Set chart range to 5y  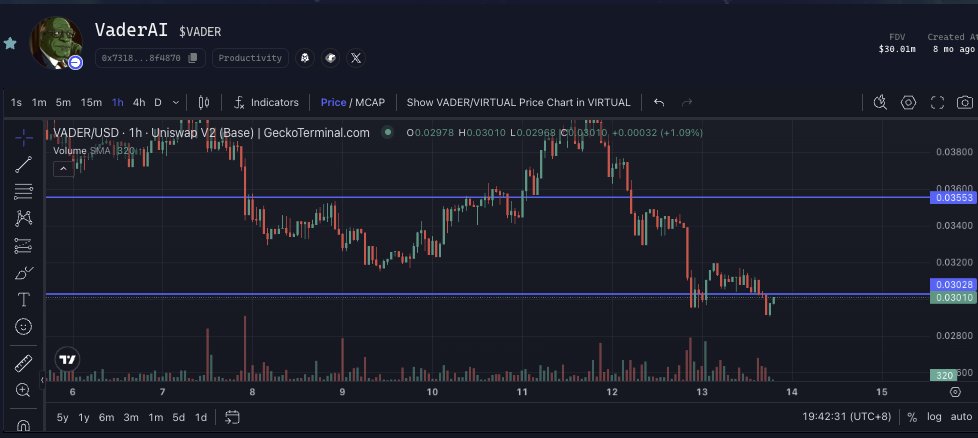click(x=62, y=417)
